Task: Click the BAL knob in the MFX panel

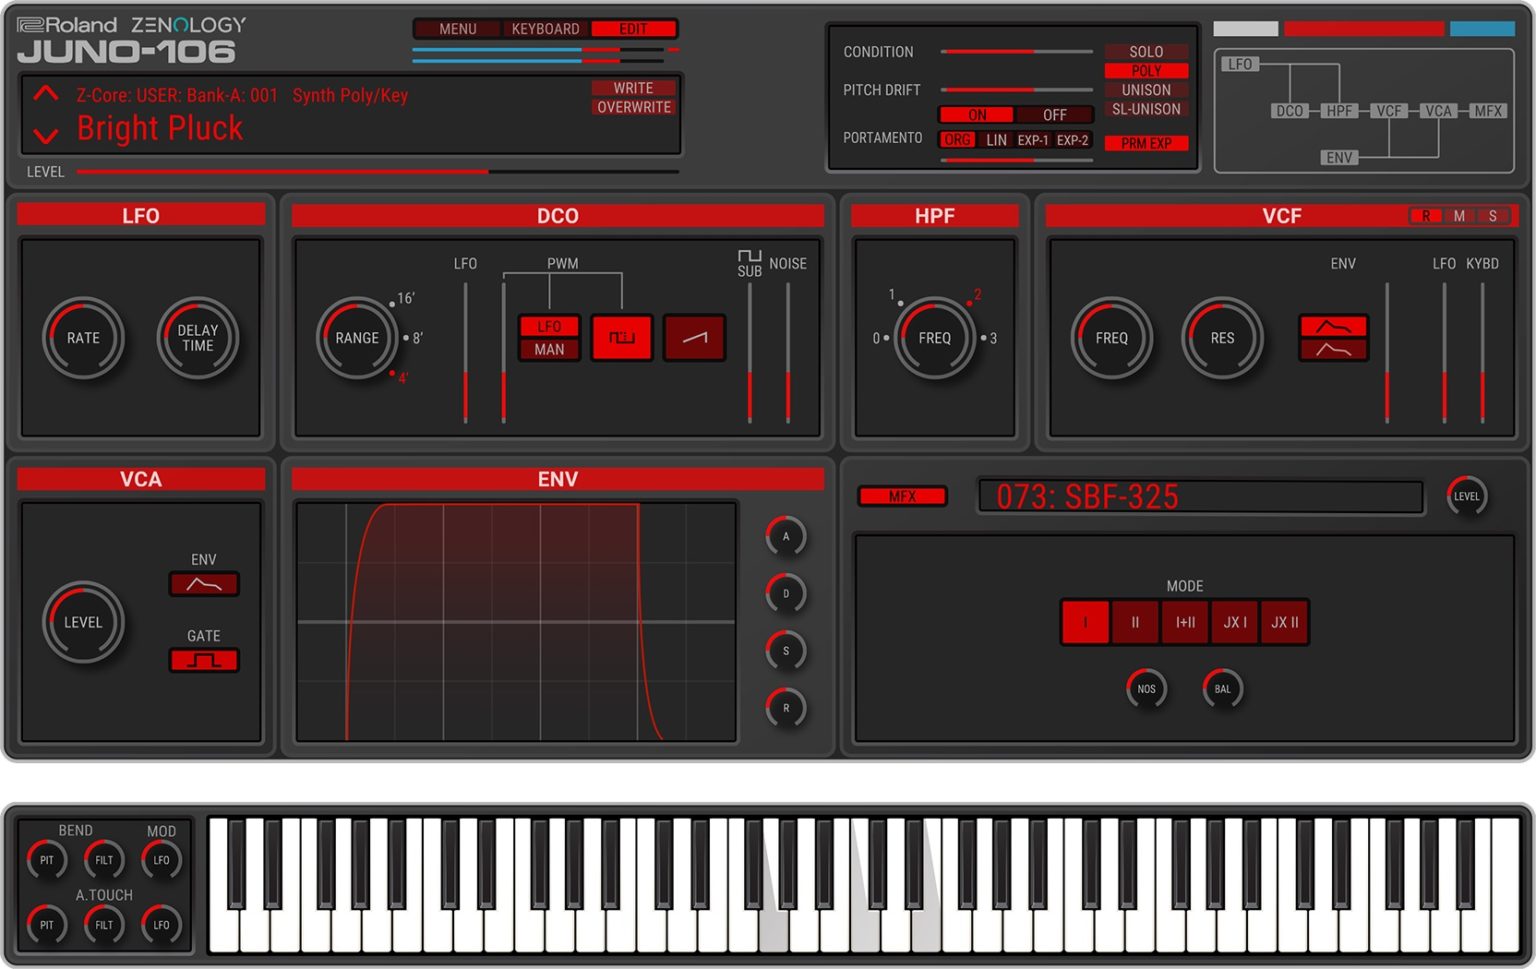Action: pos(1222,689)
